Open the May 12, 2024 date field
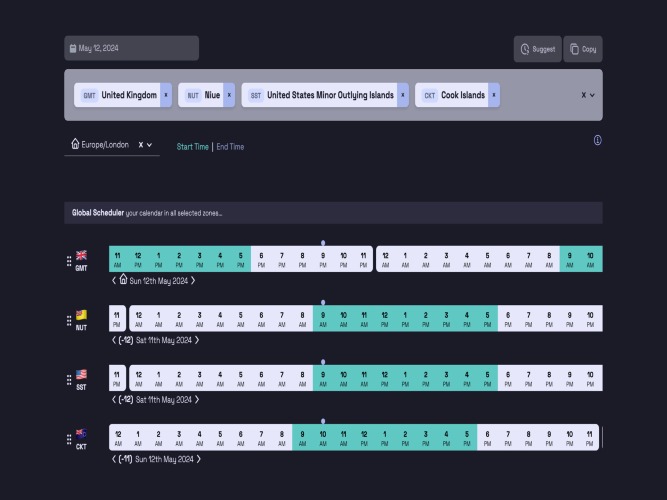 click(x=131, y=48)
